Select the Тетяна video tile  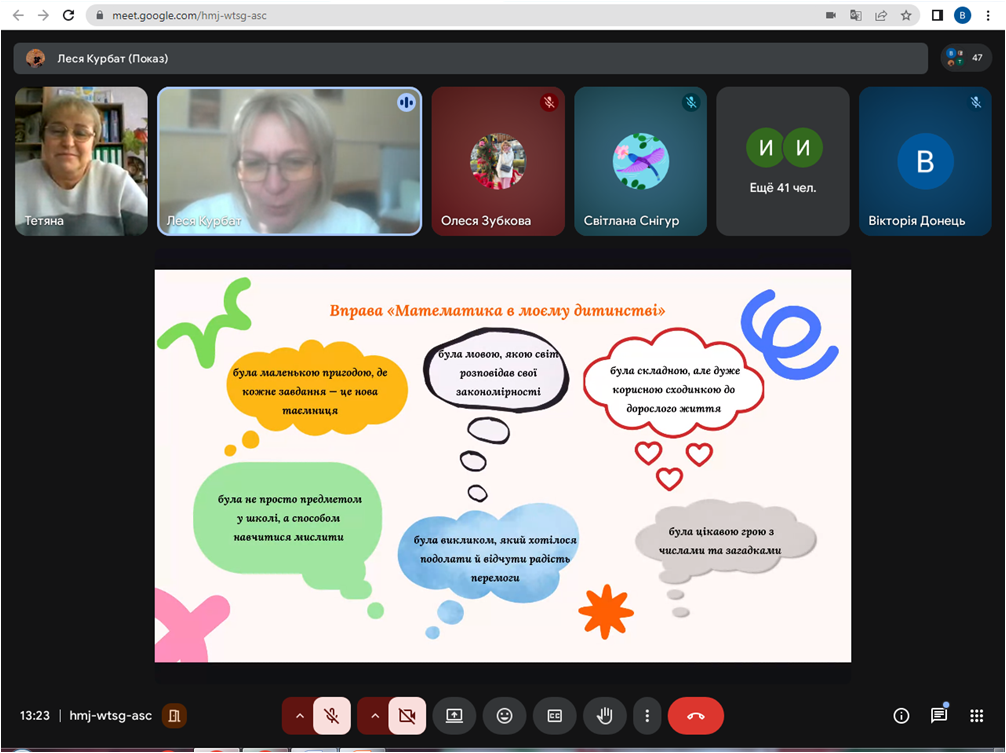81,161
